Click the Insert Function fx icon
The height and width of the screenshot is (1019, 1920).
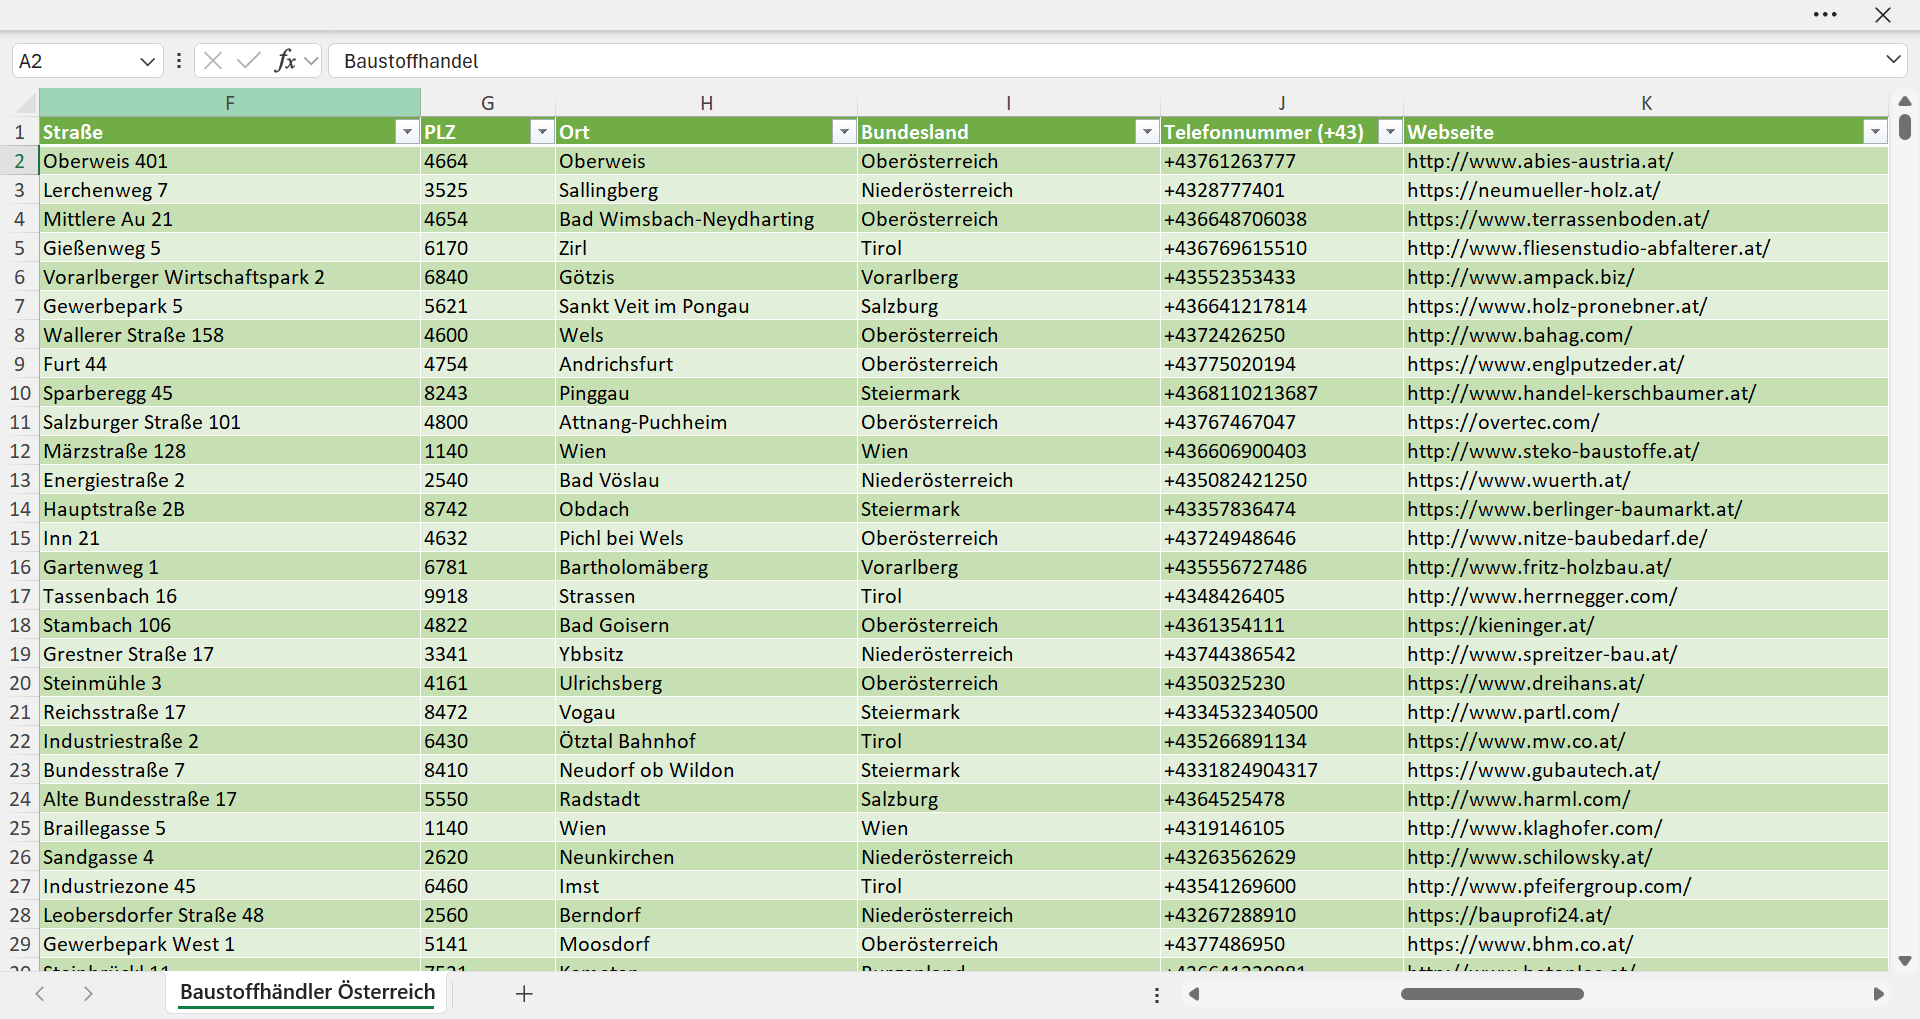pyautogui.click(x=285, y=61)
